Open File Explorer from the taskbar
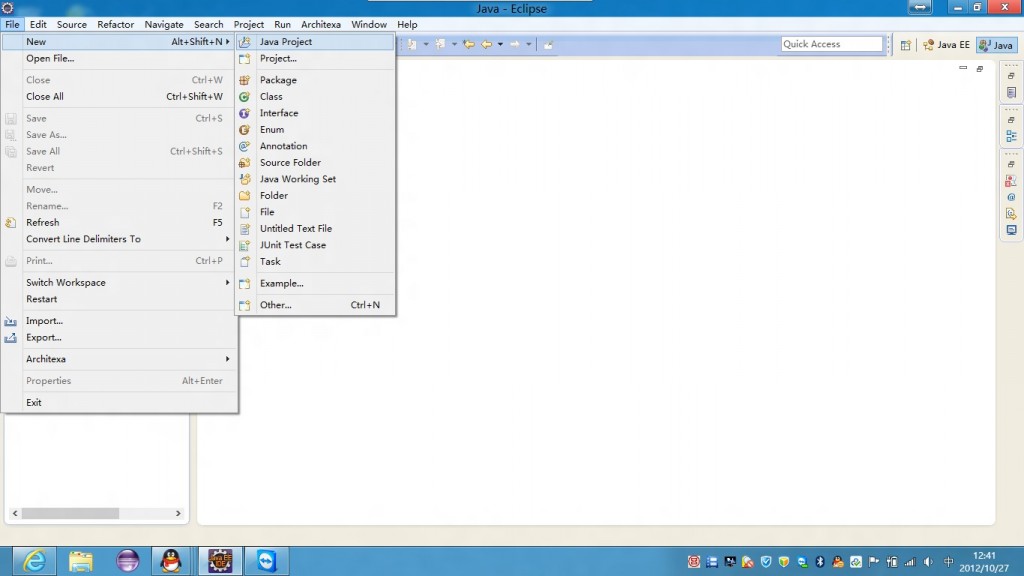Viewport: 1024px width, 576px height. pyautogui.click(x=81, y=561)
